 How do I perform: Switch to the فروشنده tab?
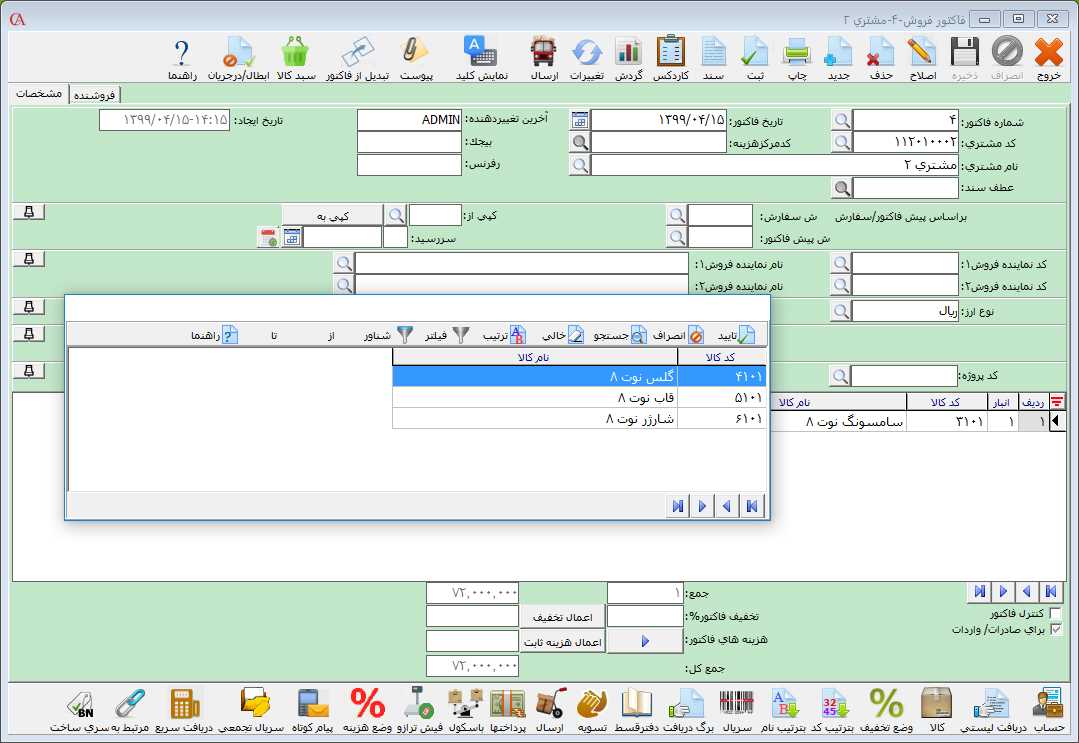coord(95,95)
